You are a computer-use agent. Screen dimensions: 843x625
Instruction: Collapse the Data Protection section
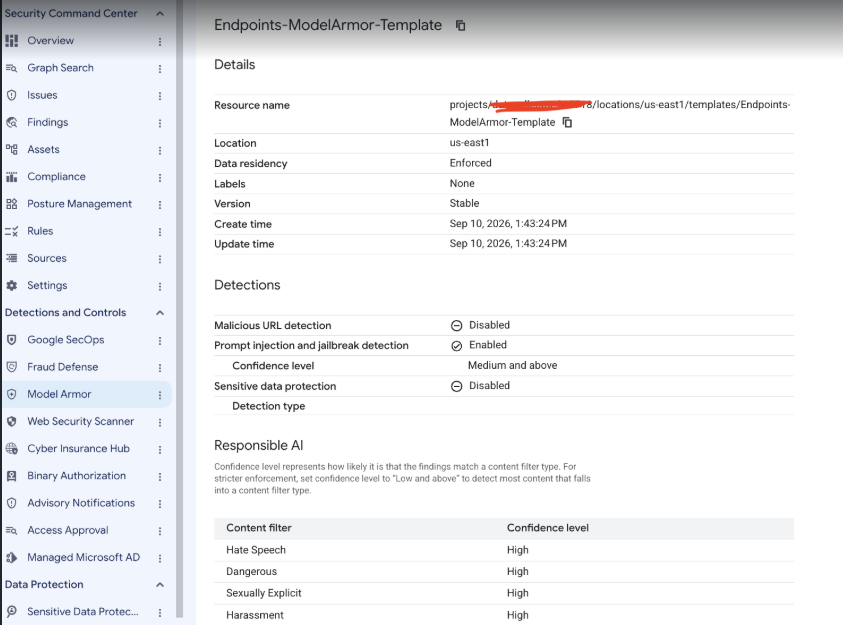[x=160, y=585]
